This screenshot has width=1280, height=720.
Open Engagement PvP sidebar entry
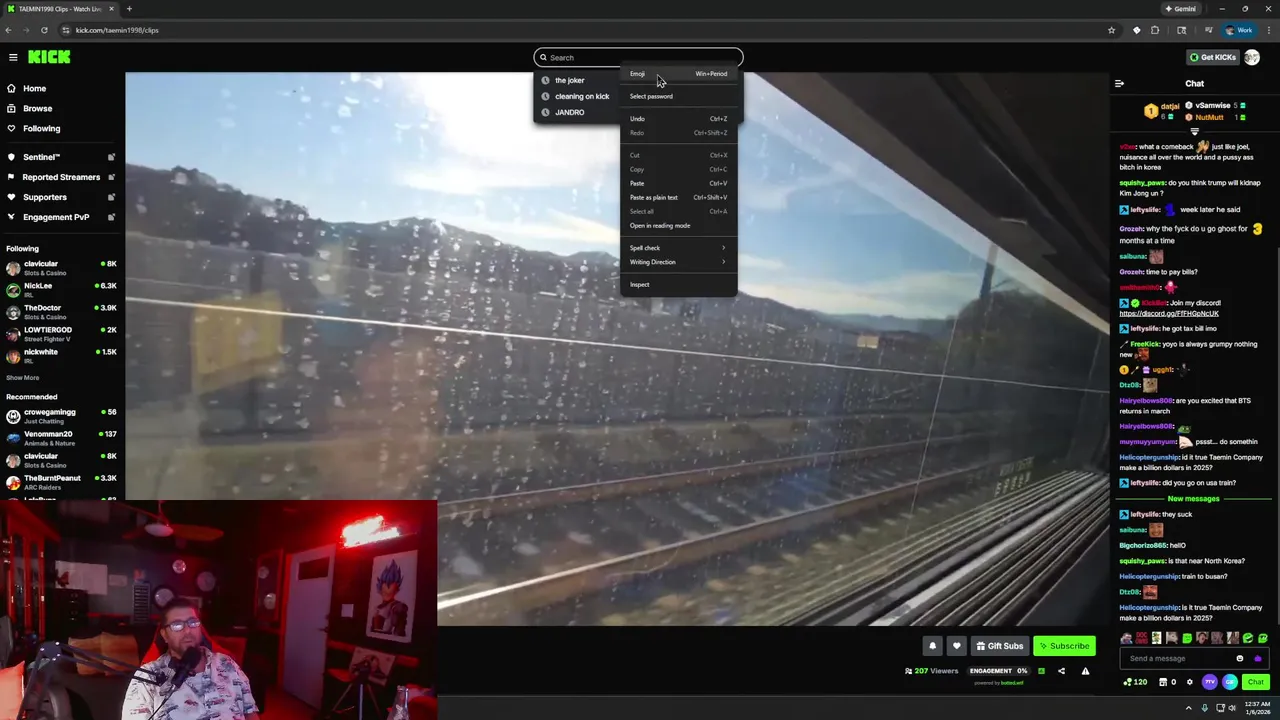point(62,217)
